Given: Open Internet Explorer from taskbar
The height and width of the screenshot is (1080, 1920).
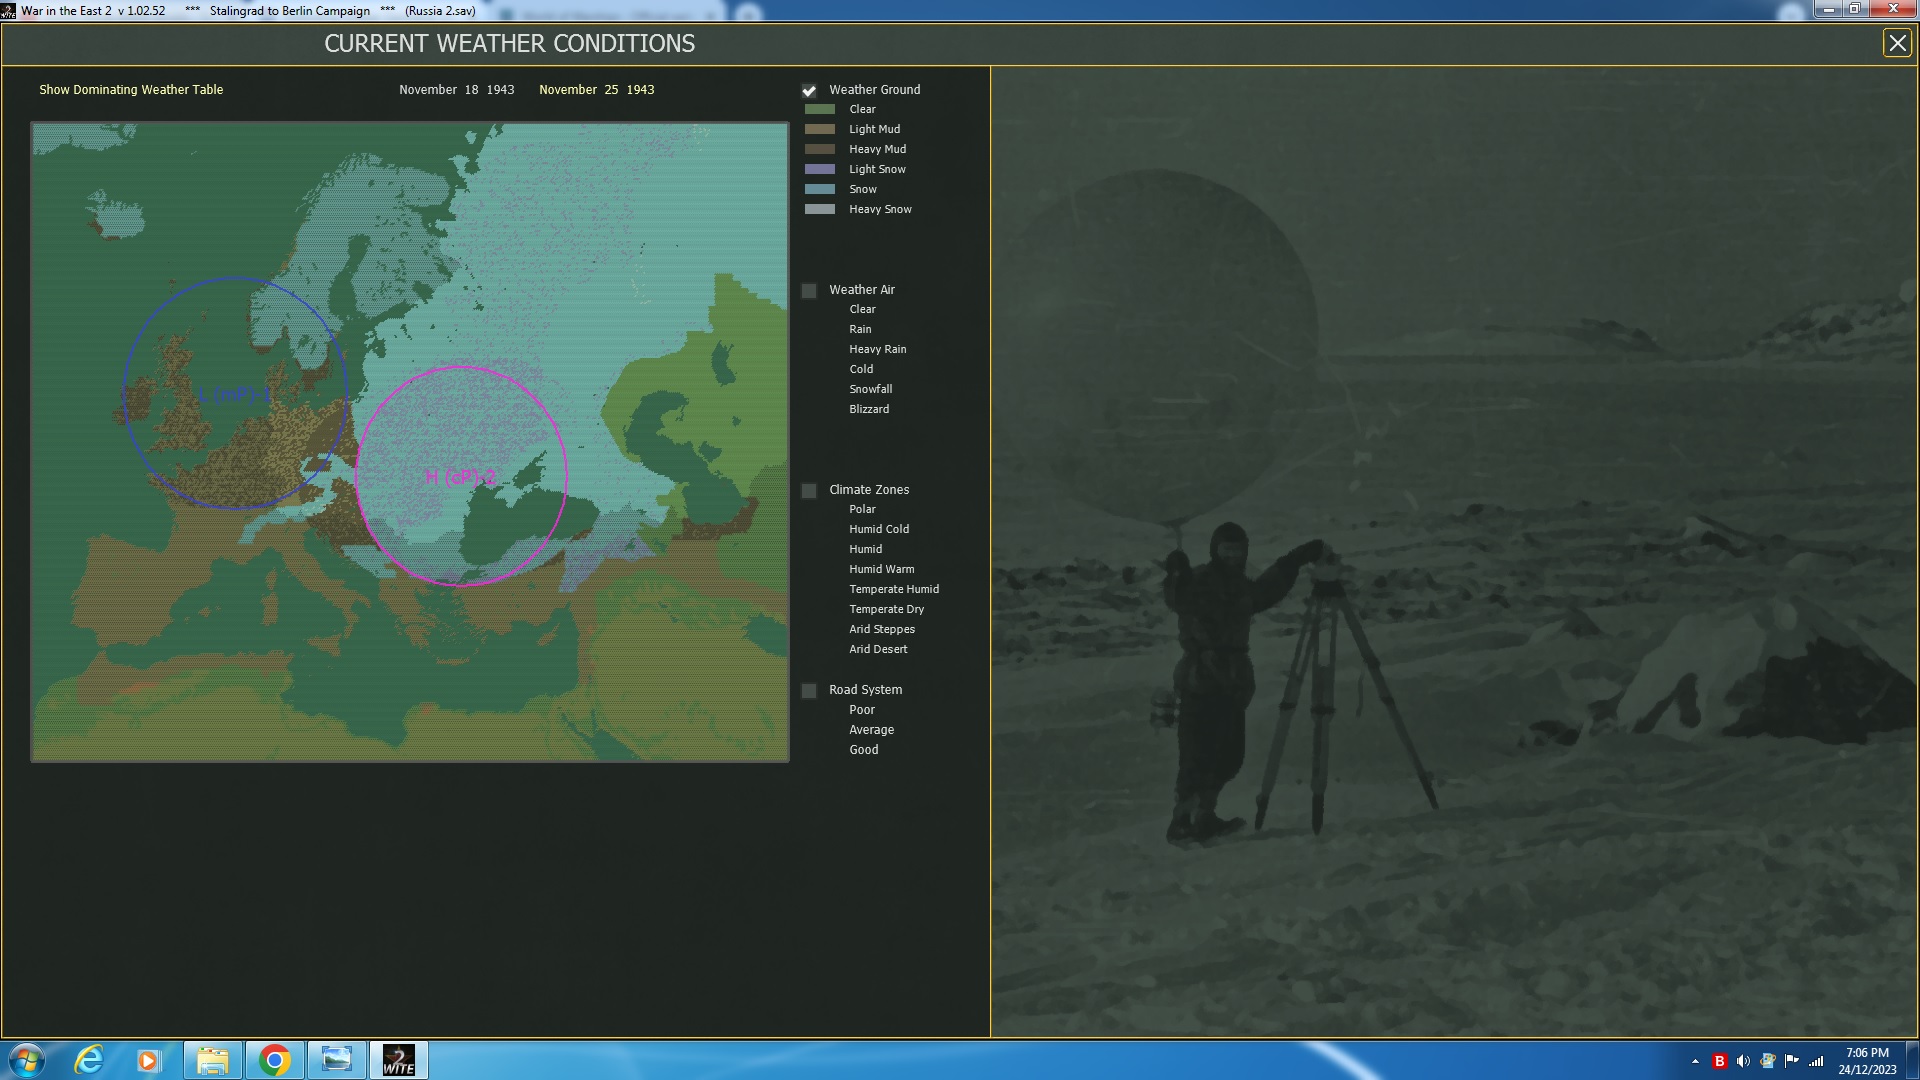Looking at the screenshot, I should [x=89, y=1060].
